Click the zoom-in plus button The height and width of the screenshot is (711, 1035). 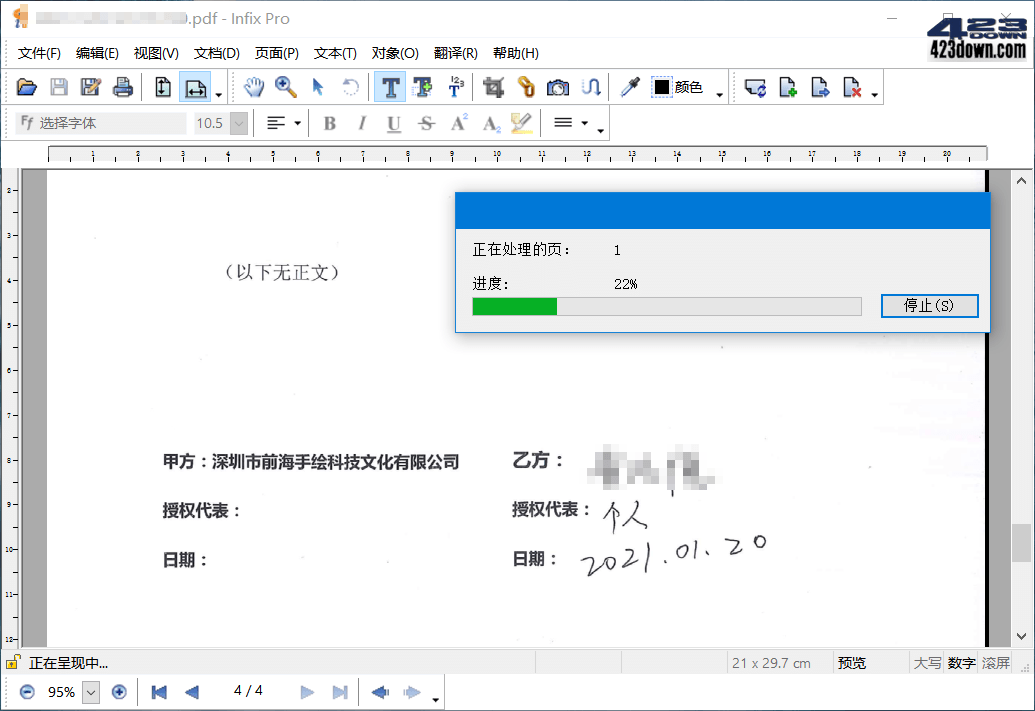(119, 691)
